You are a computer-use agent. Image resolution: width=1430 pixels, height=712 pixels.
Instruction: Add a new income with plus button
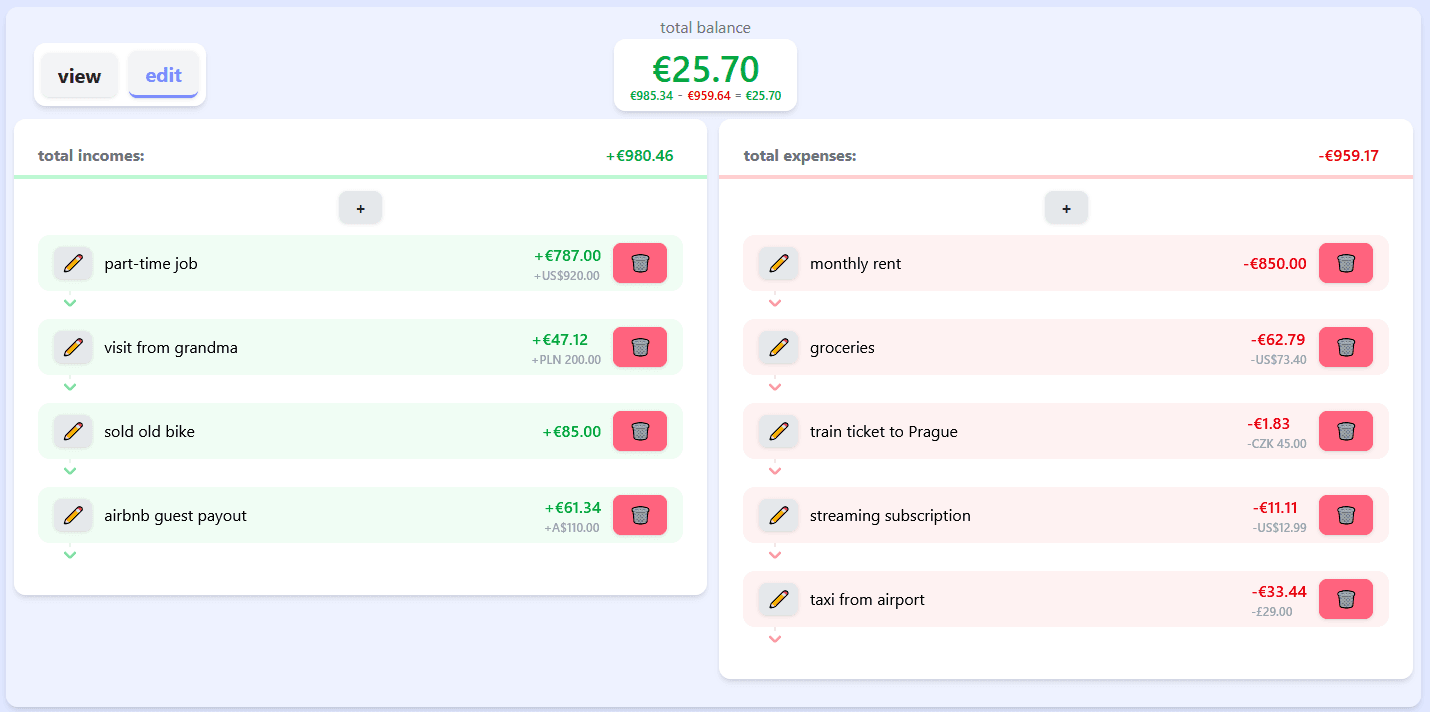pos(360,208)
